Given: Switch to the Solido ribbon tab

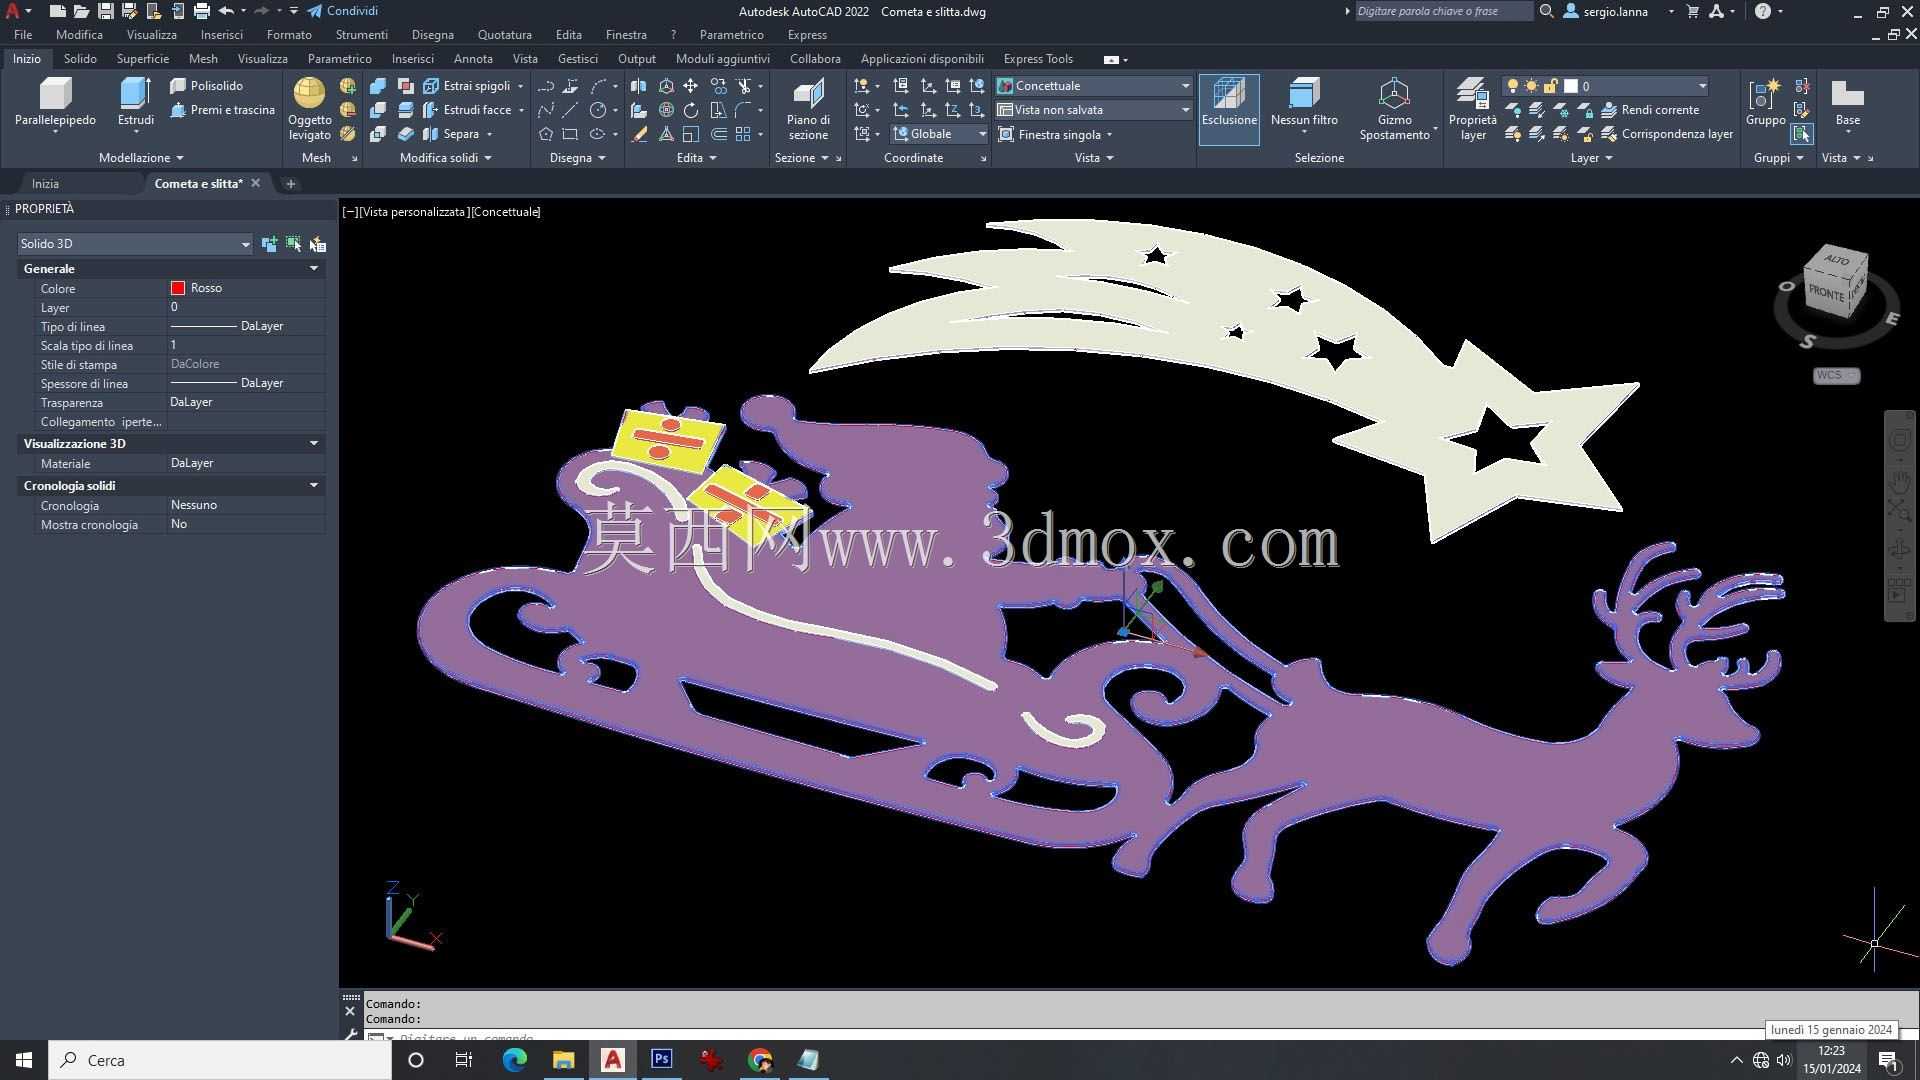Looking at the screenshot, I should [80, 59].
